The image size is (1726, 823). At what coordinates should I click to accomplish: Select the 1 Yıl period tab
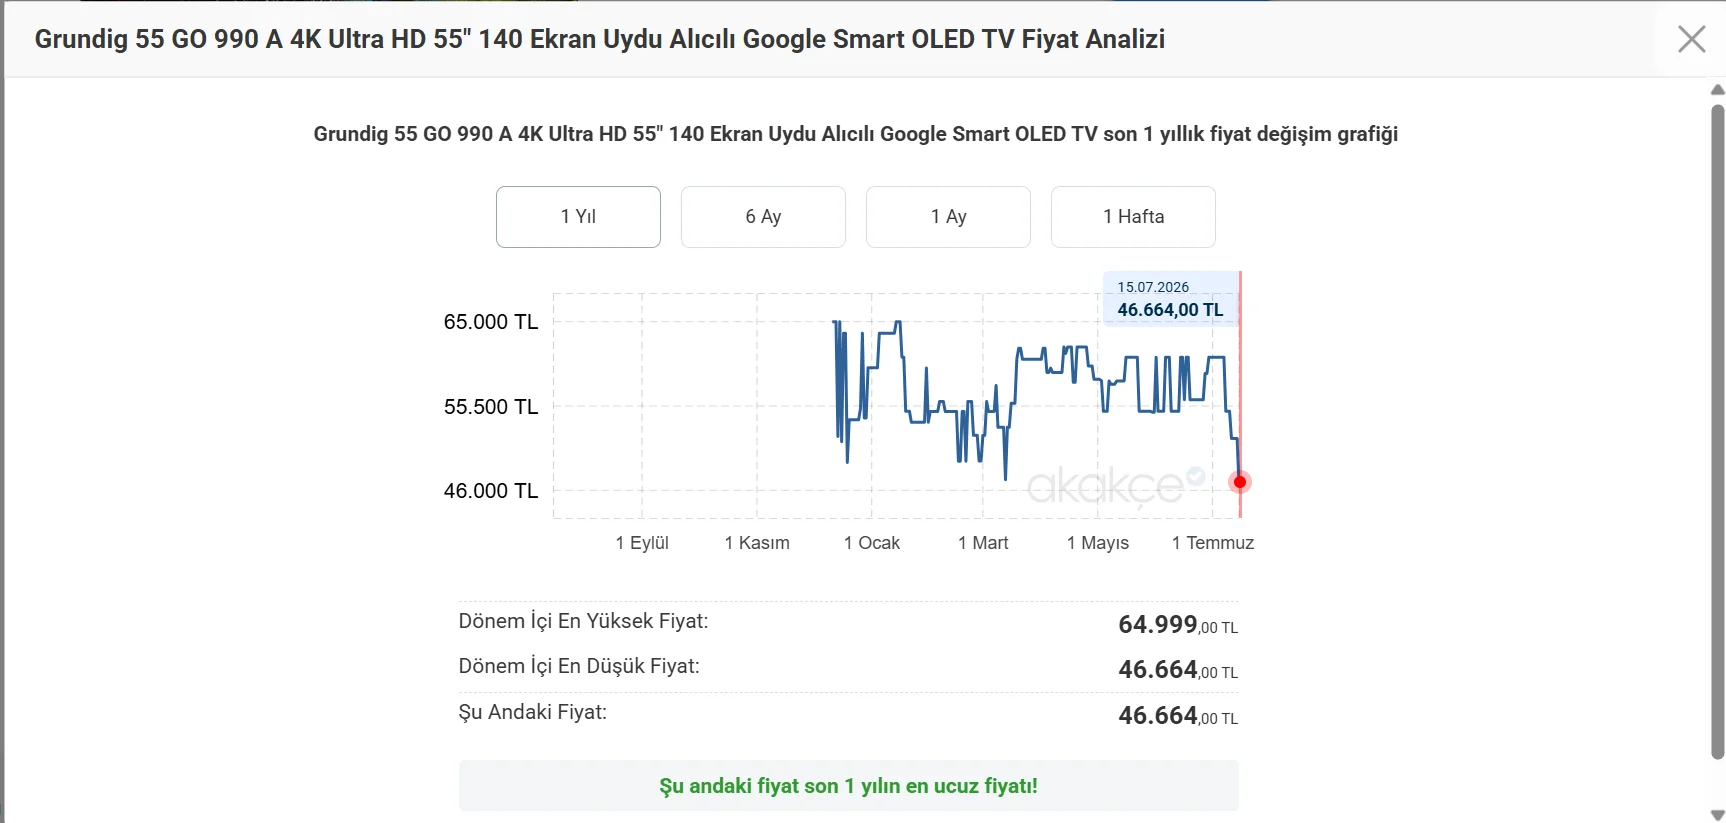[578, 217]
